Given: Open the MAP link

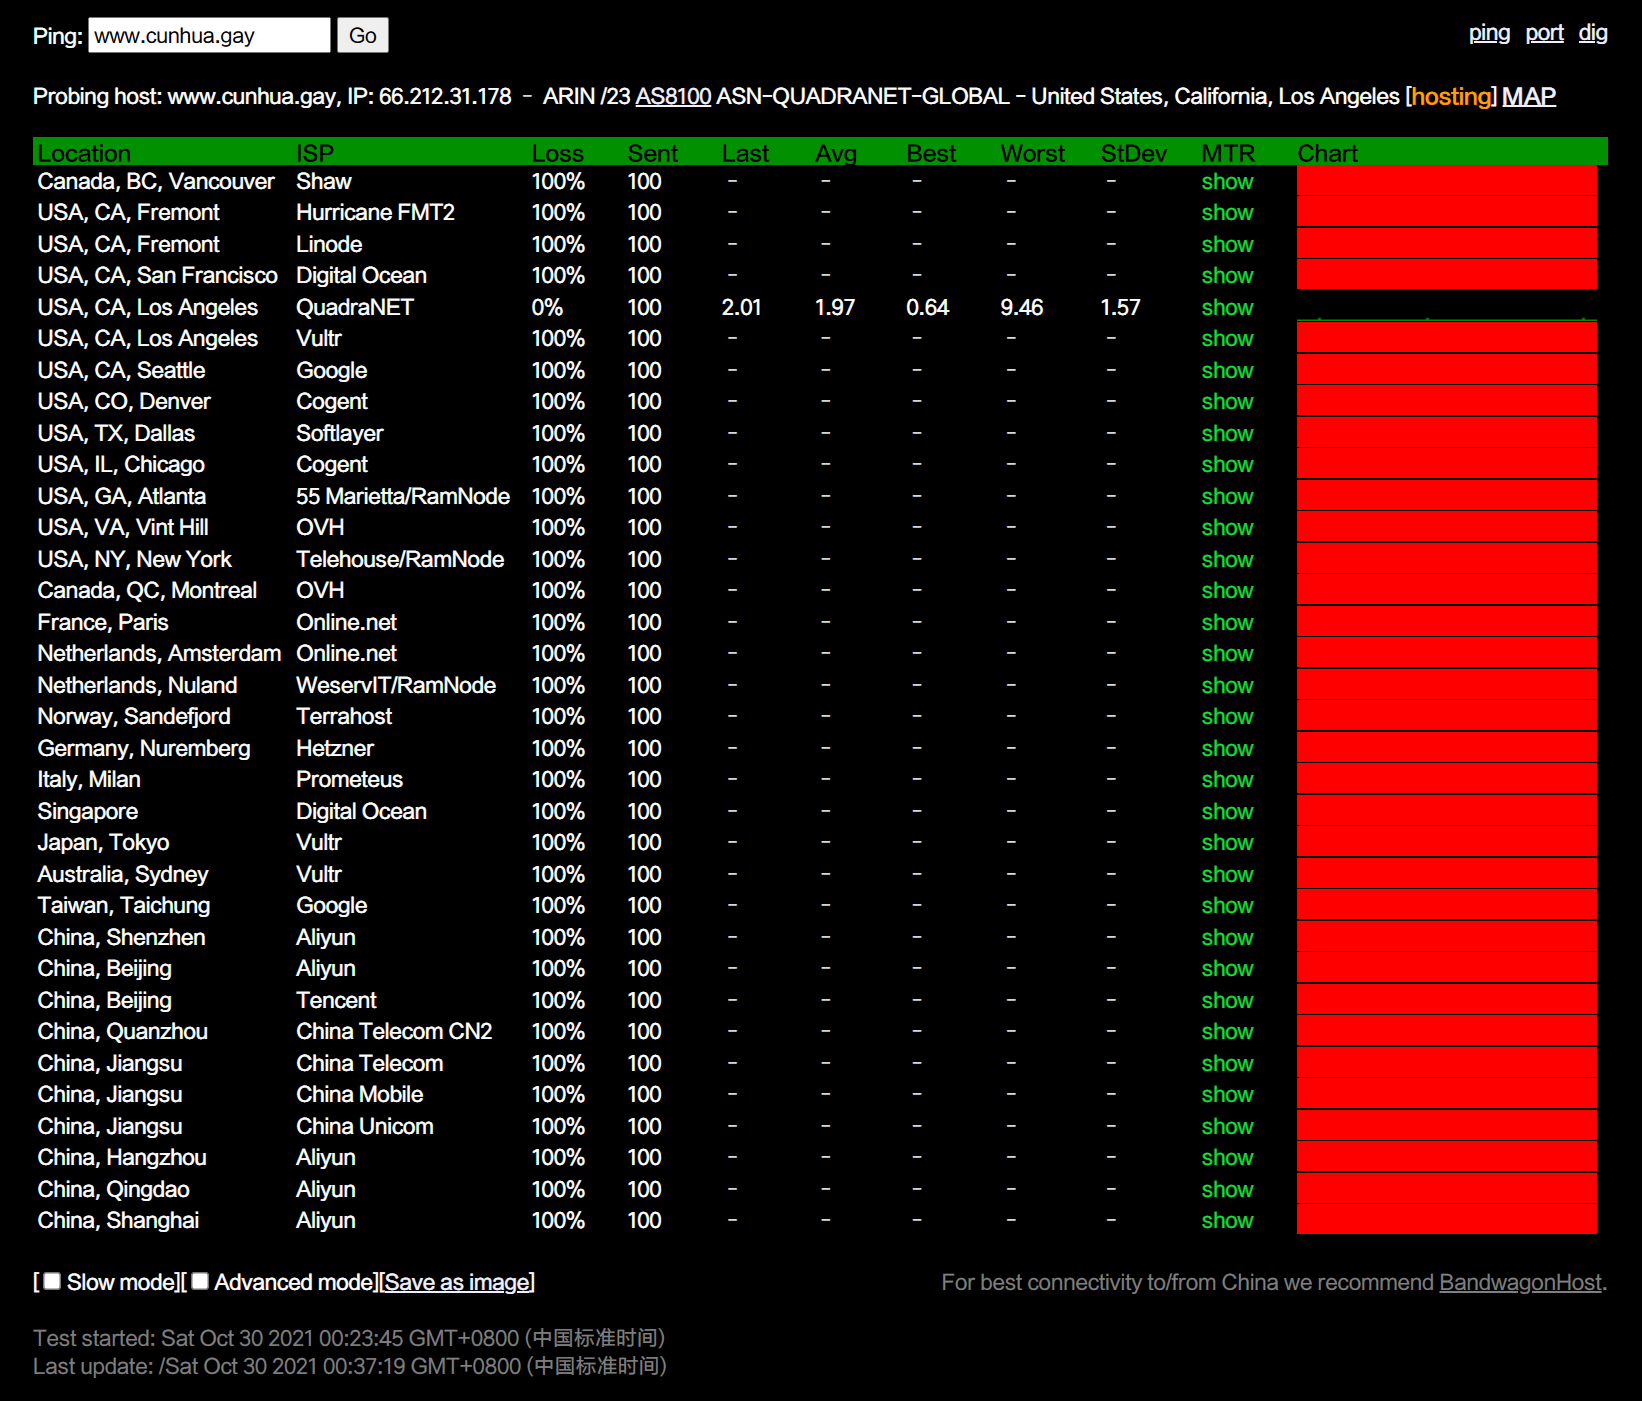Looking at the screenshot, I should 1529,96.
